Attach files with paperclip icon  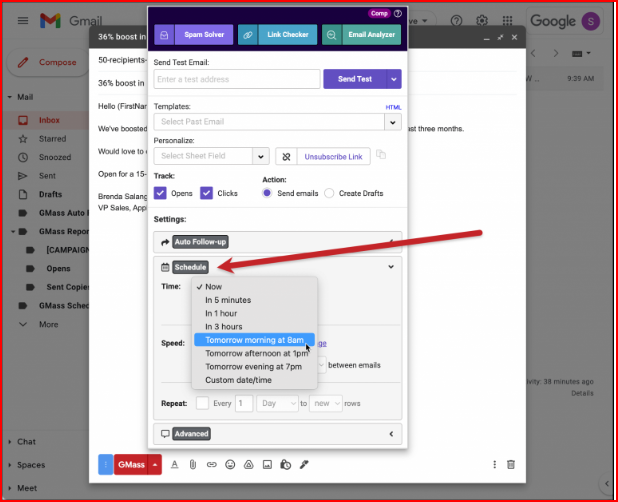(x=193, y=465)
